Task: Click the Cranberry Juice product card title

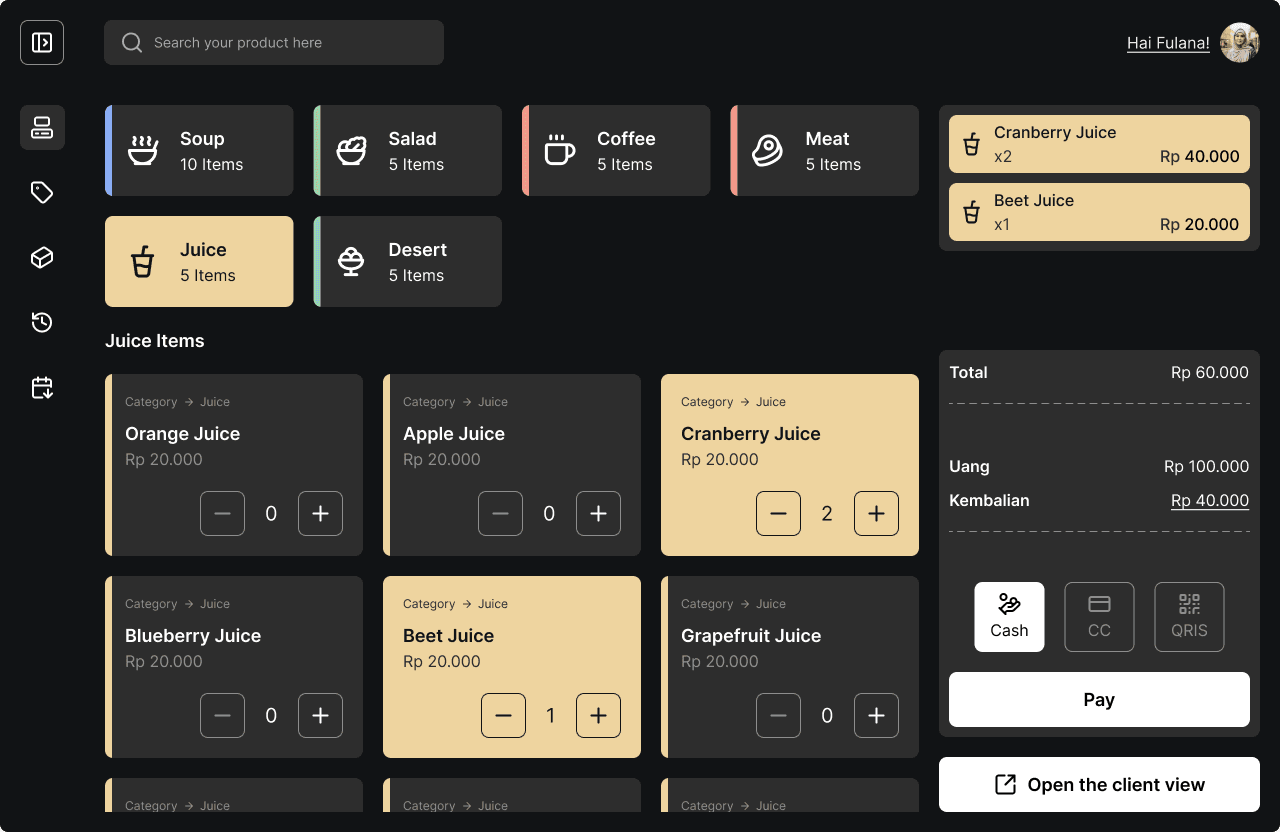Action: pyautogui.click(x=751, y=434)
